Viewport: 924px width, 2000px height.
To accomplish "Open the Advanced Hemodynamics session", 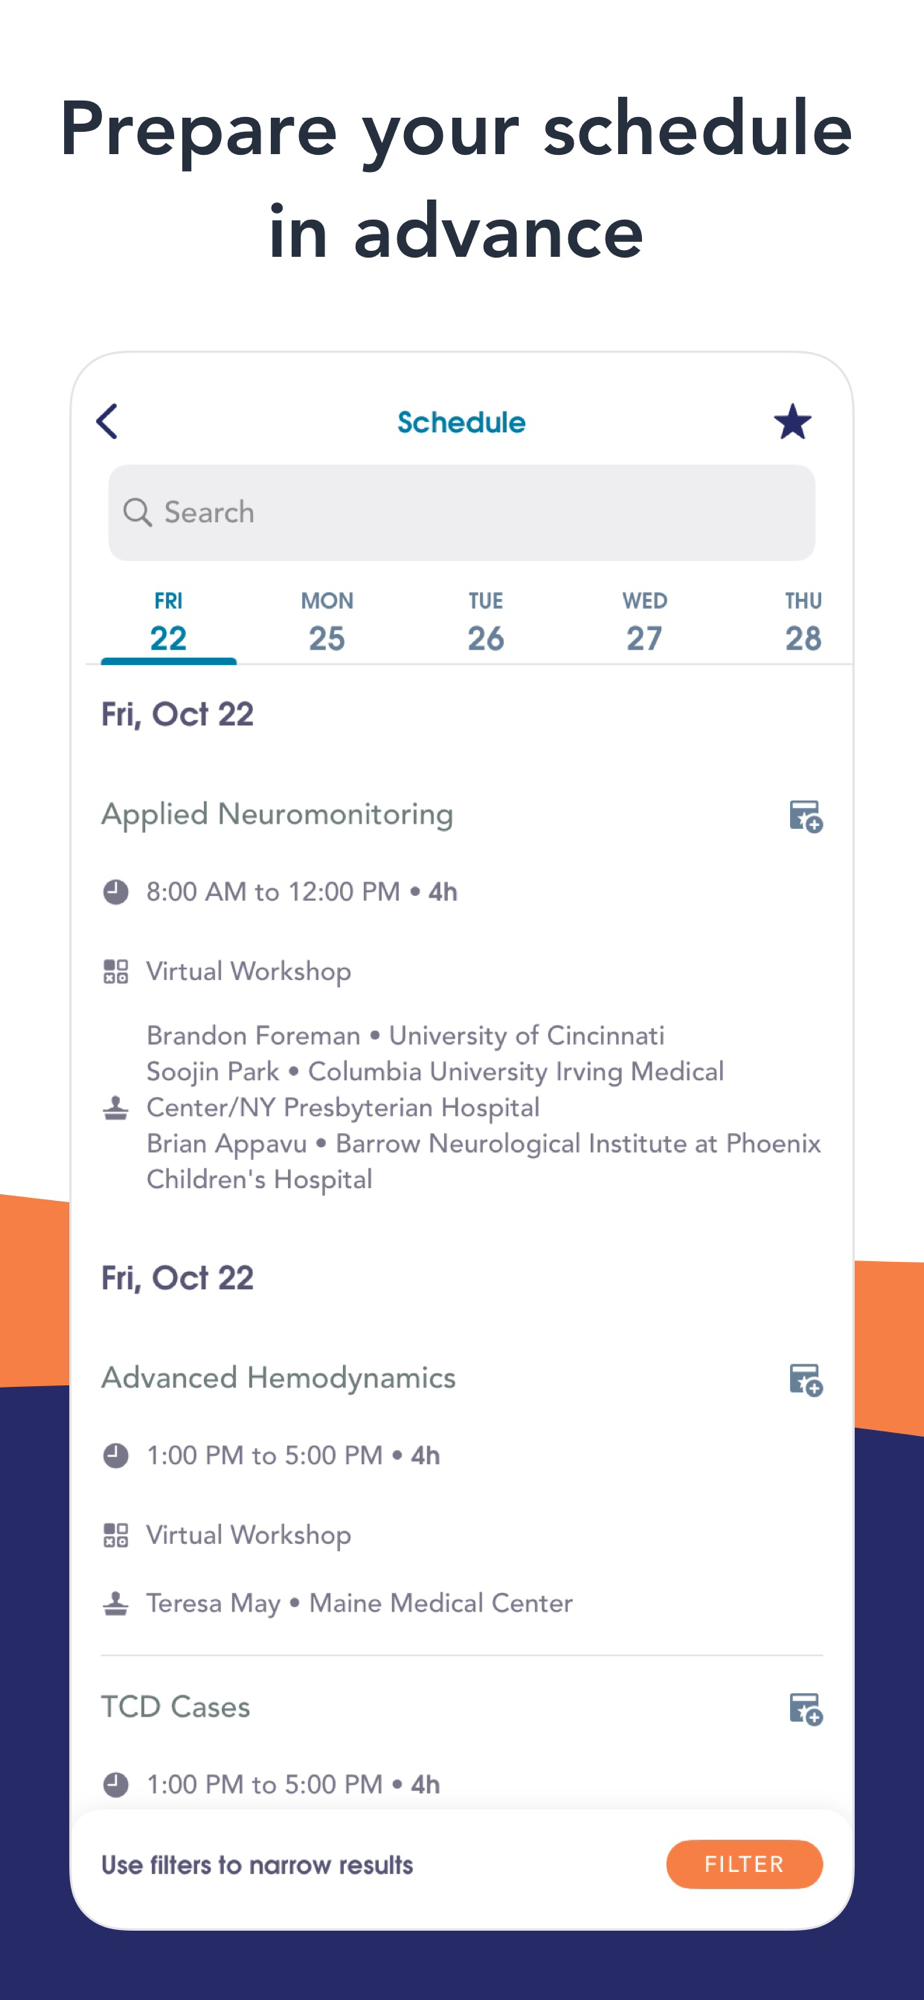I will pyautogui.click(x=278, y=1378).
